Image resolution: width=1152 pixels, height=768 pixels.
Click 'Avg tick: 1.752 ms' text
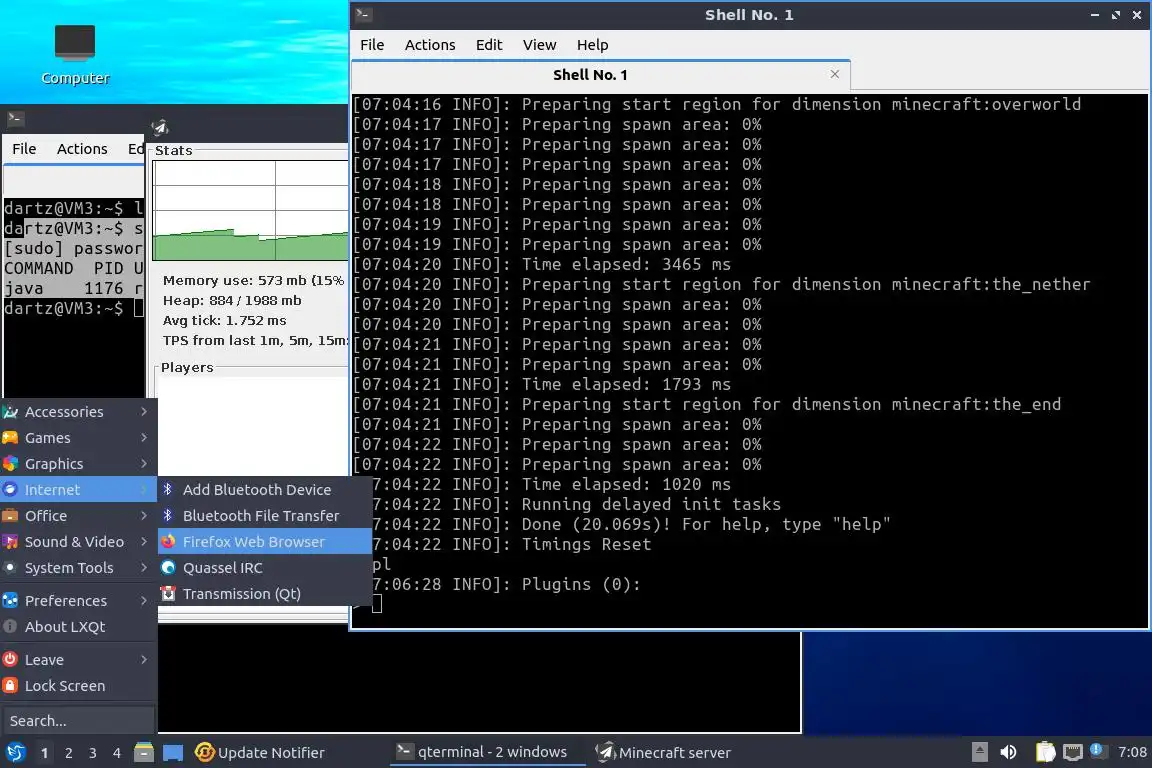[225, 320]
